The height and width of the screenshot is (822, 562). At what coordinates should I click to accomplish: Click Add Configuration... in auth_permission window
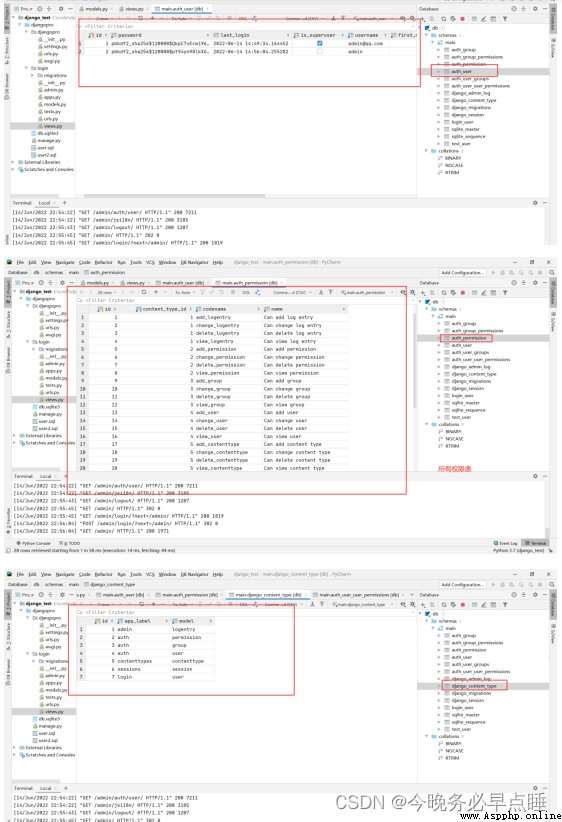coord(462,273)
